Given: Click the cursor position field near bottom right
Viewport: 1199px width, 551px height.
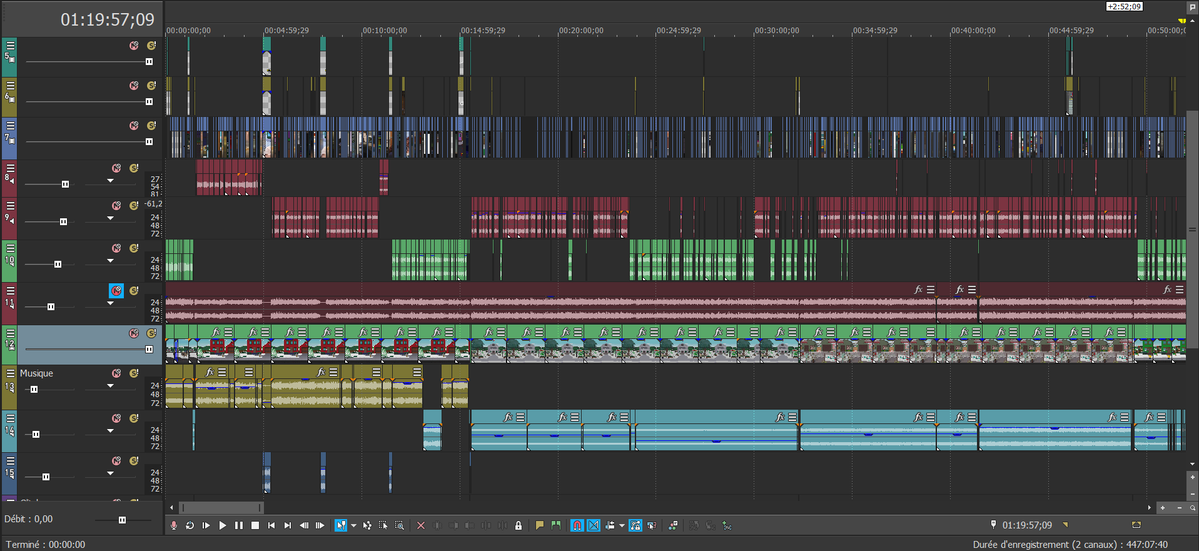Looking at the screenshot, I should tap(1027, 525).
